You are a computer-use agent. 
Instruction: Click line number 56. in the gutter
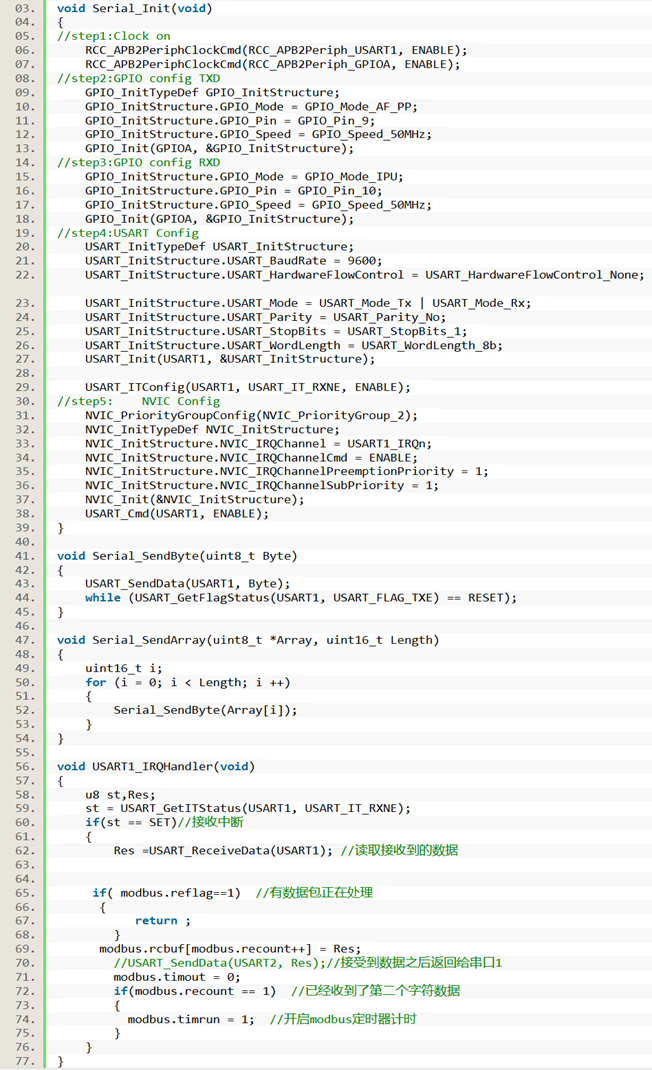(24, 766)
